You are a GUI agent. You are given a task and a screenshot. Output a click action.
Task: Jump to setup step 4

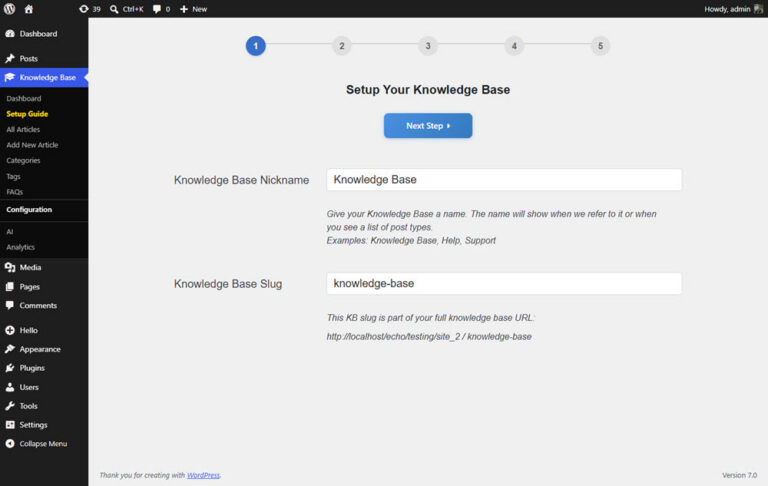[x=514, y=46]
